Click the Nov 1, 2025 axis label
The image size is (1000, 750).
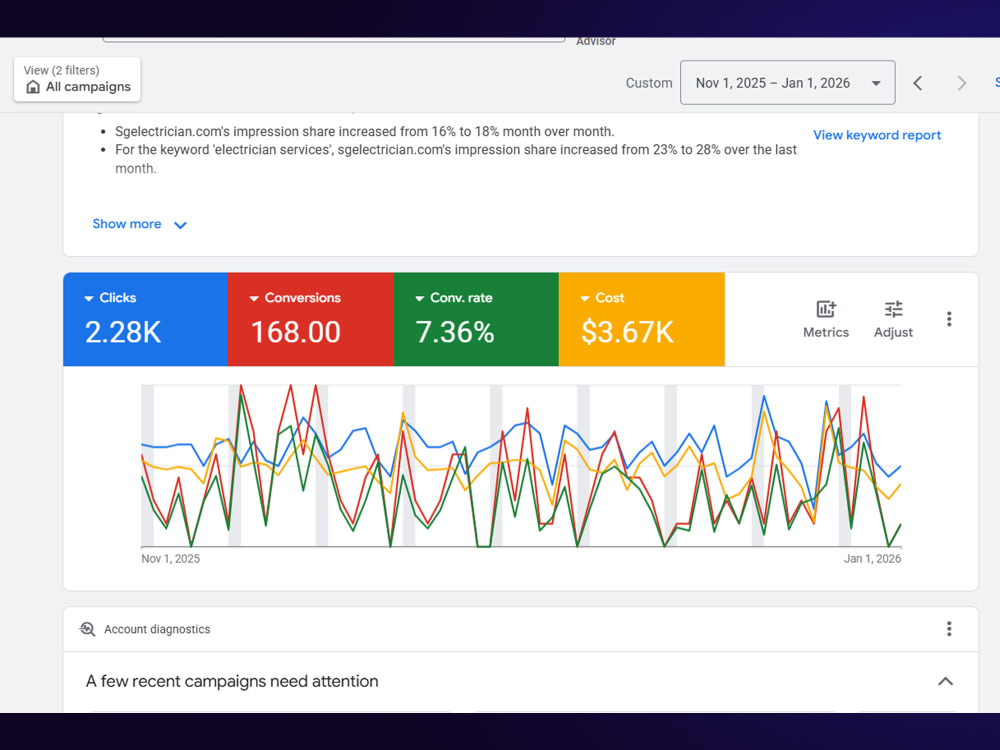pyautogui.click(x=170, y=559)
